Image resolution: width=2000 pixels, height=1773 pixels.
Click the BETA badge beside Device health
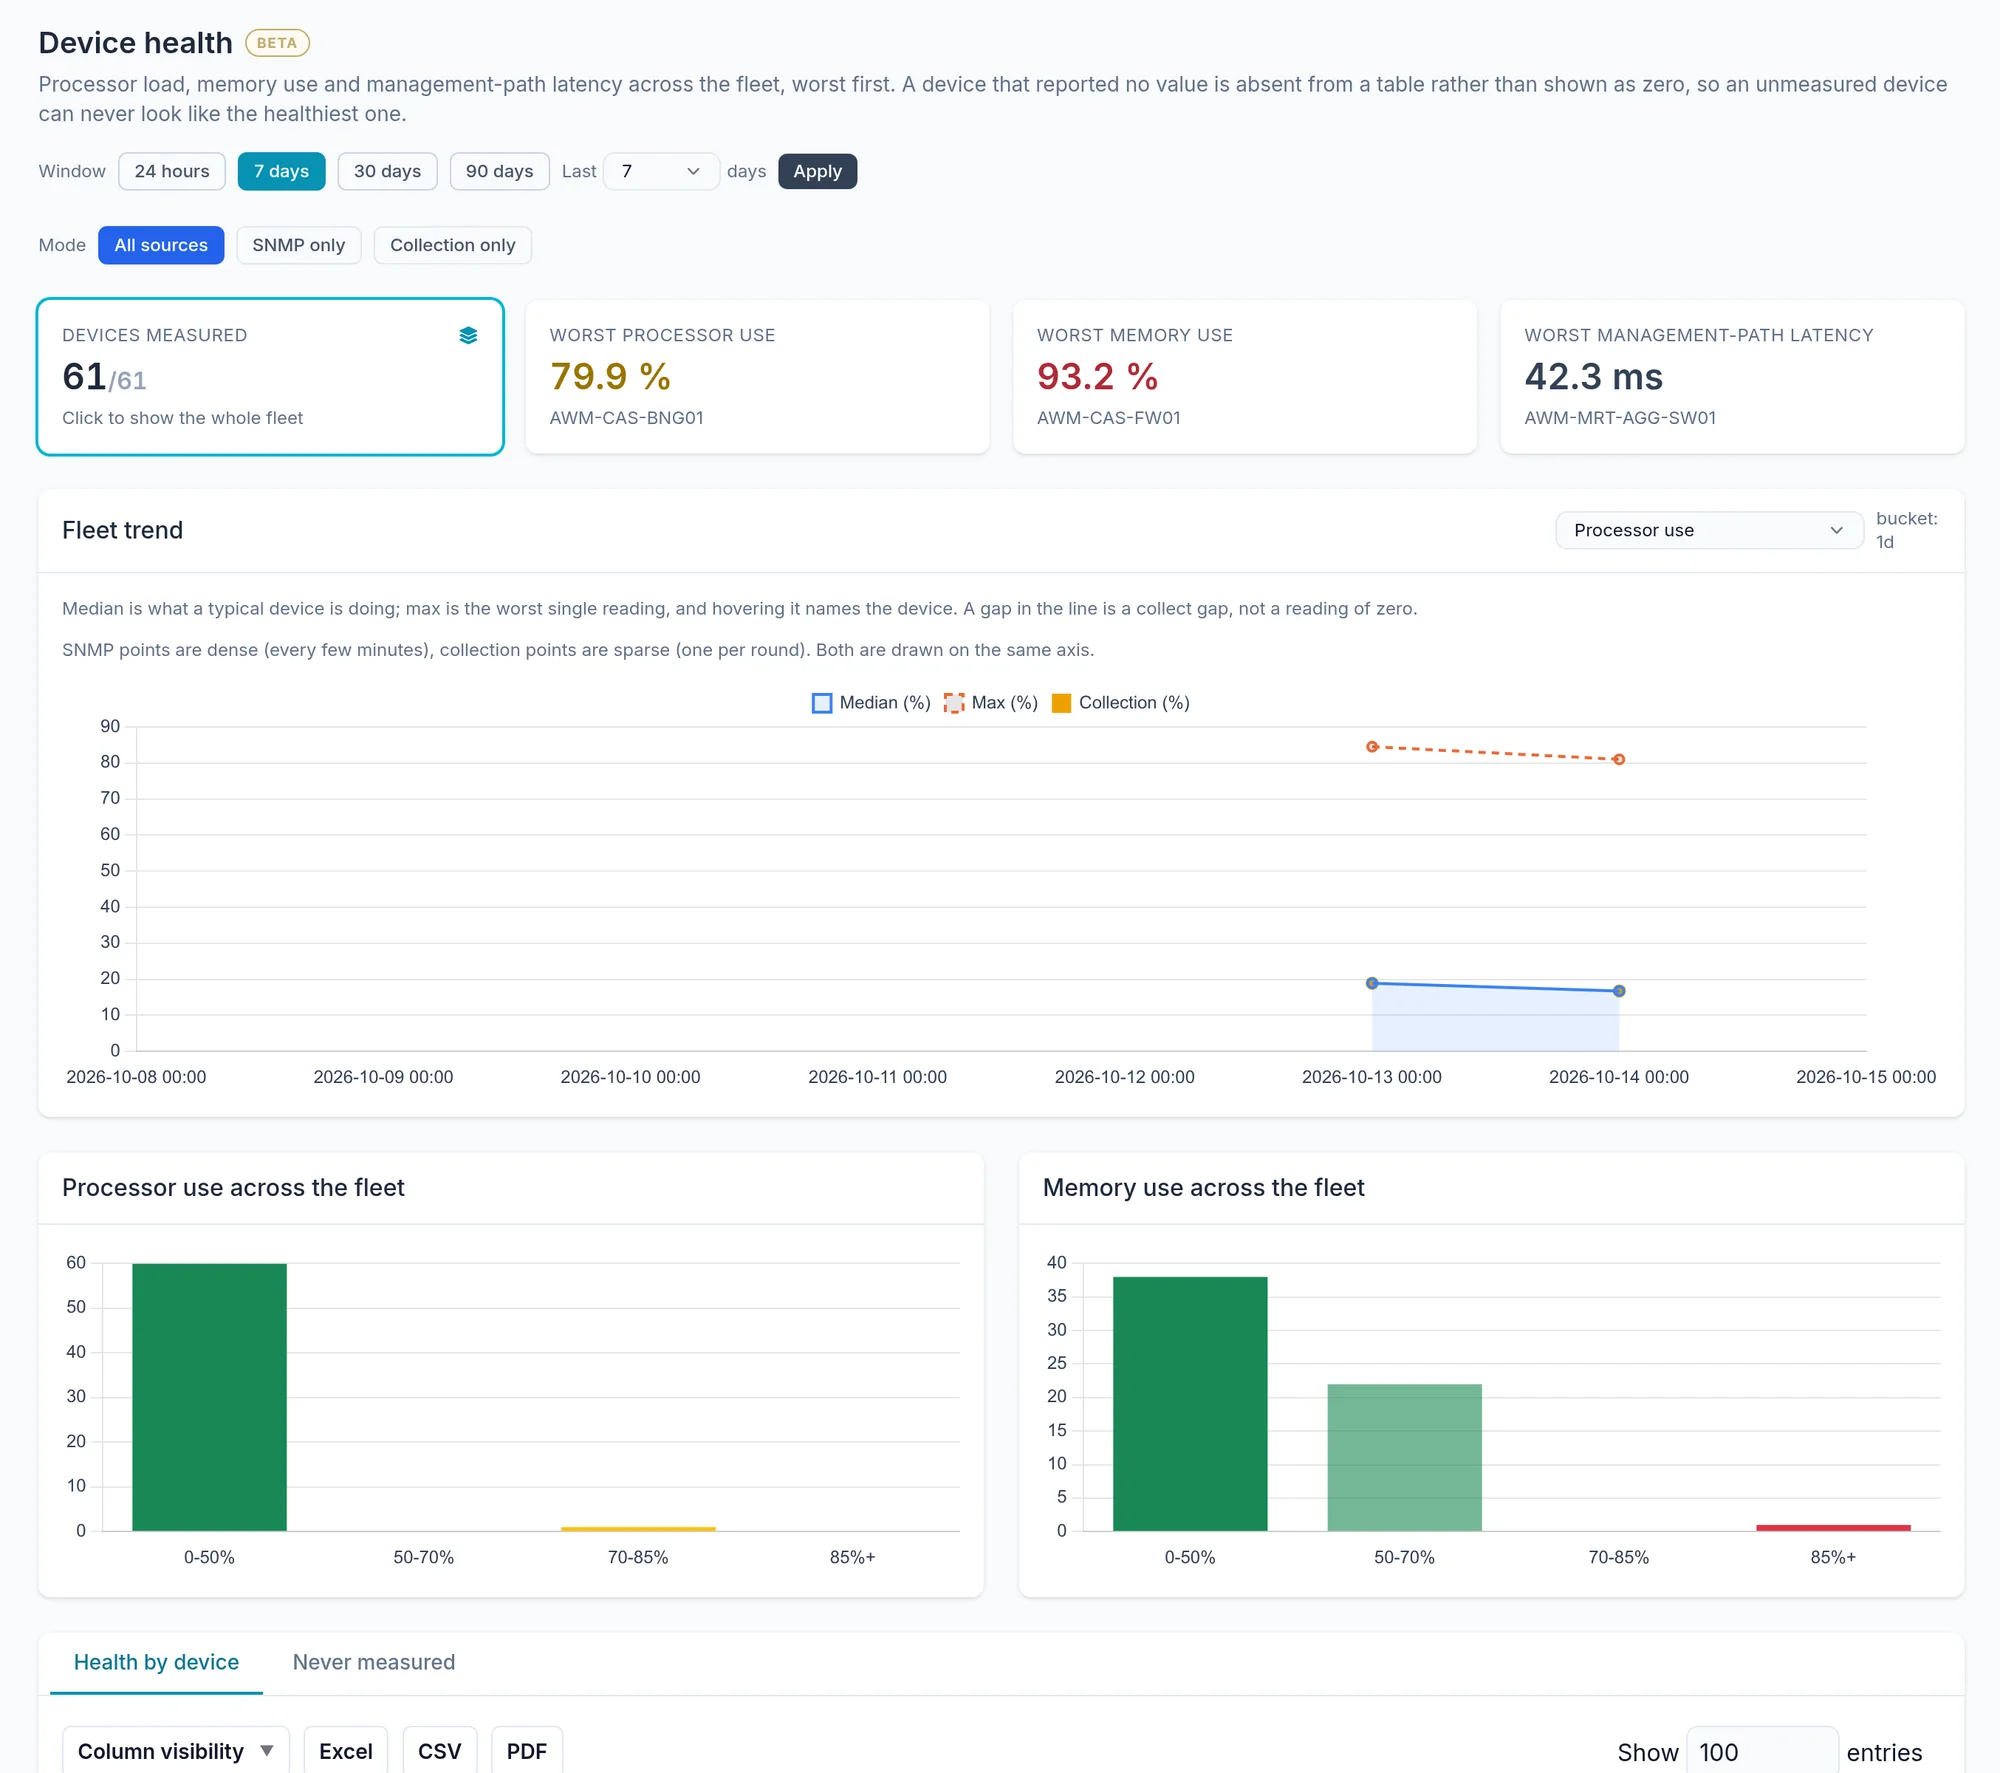tap(277, 43)
